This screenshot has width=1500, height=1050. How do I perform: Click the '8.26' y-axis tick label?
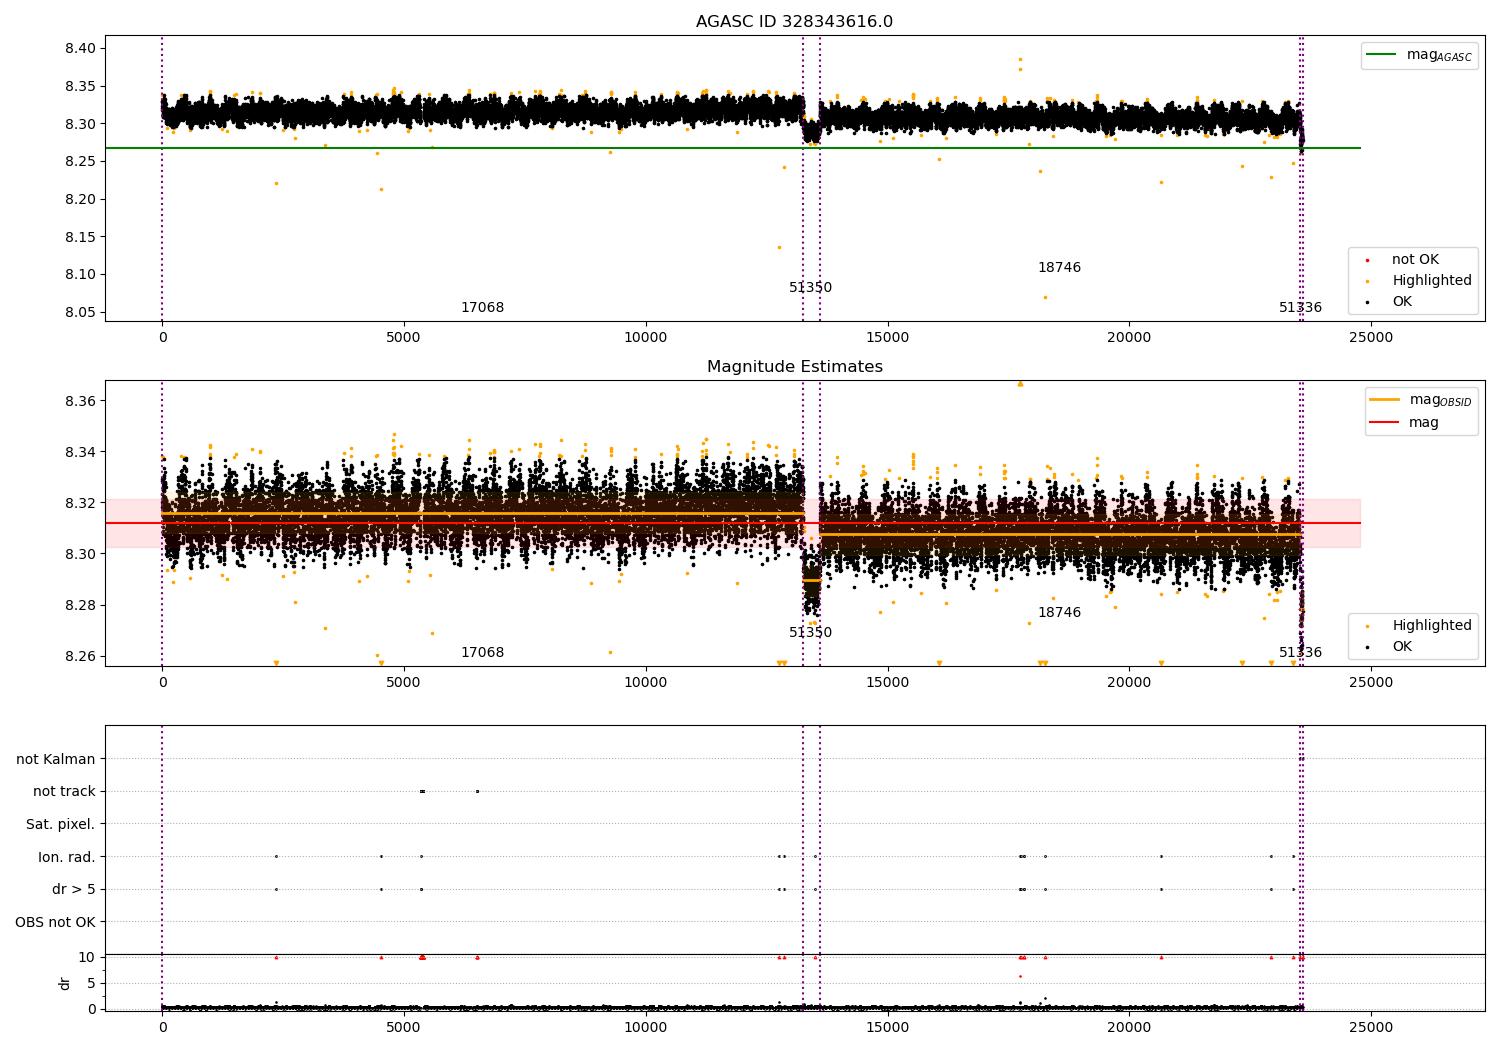(x=82, y=657)
